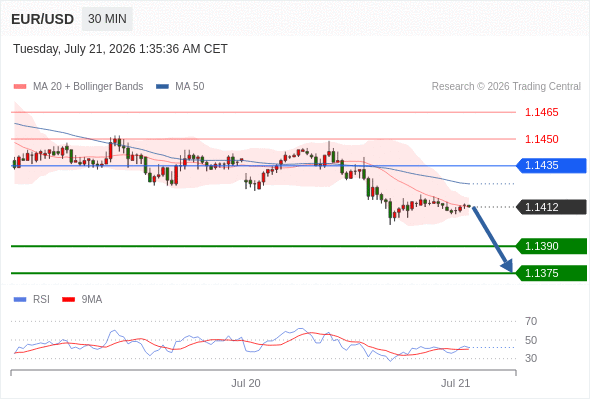
Task: Click the blue 1.1435 pivot price tag
Action: tap(551, 166)
